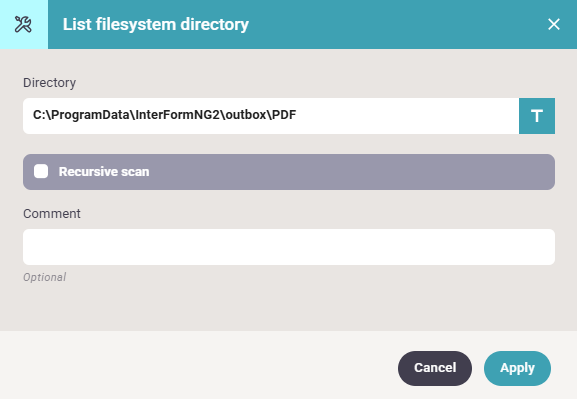Click inside the empty Comment field

289,247
